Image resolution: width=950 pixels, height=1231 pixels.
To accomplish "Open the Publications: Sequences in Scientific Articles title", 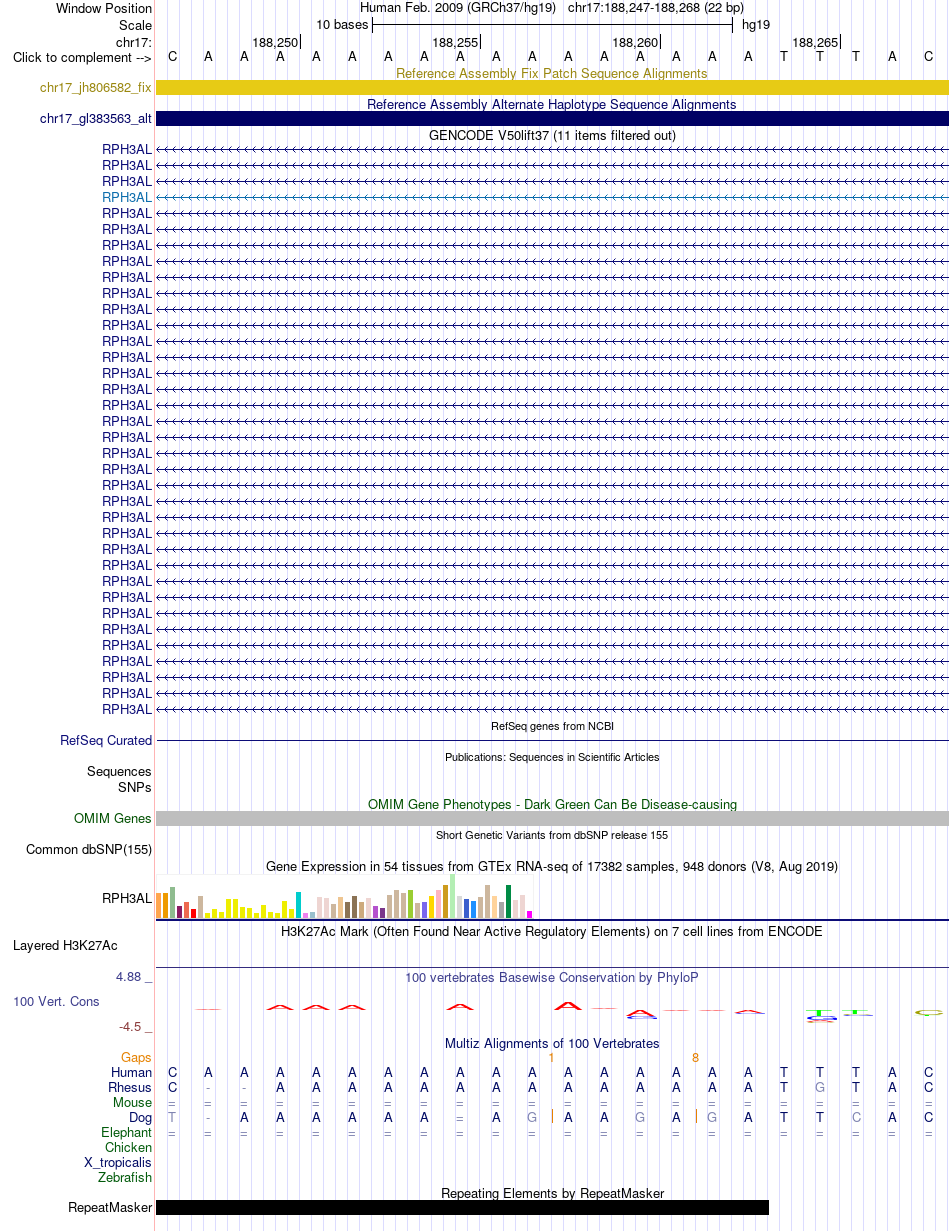I will coord(552,757).
